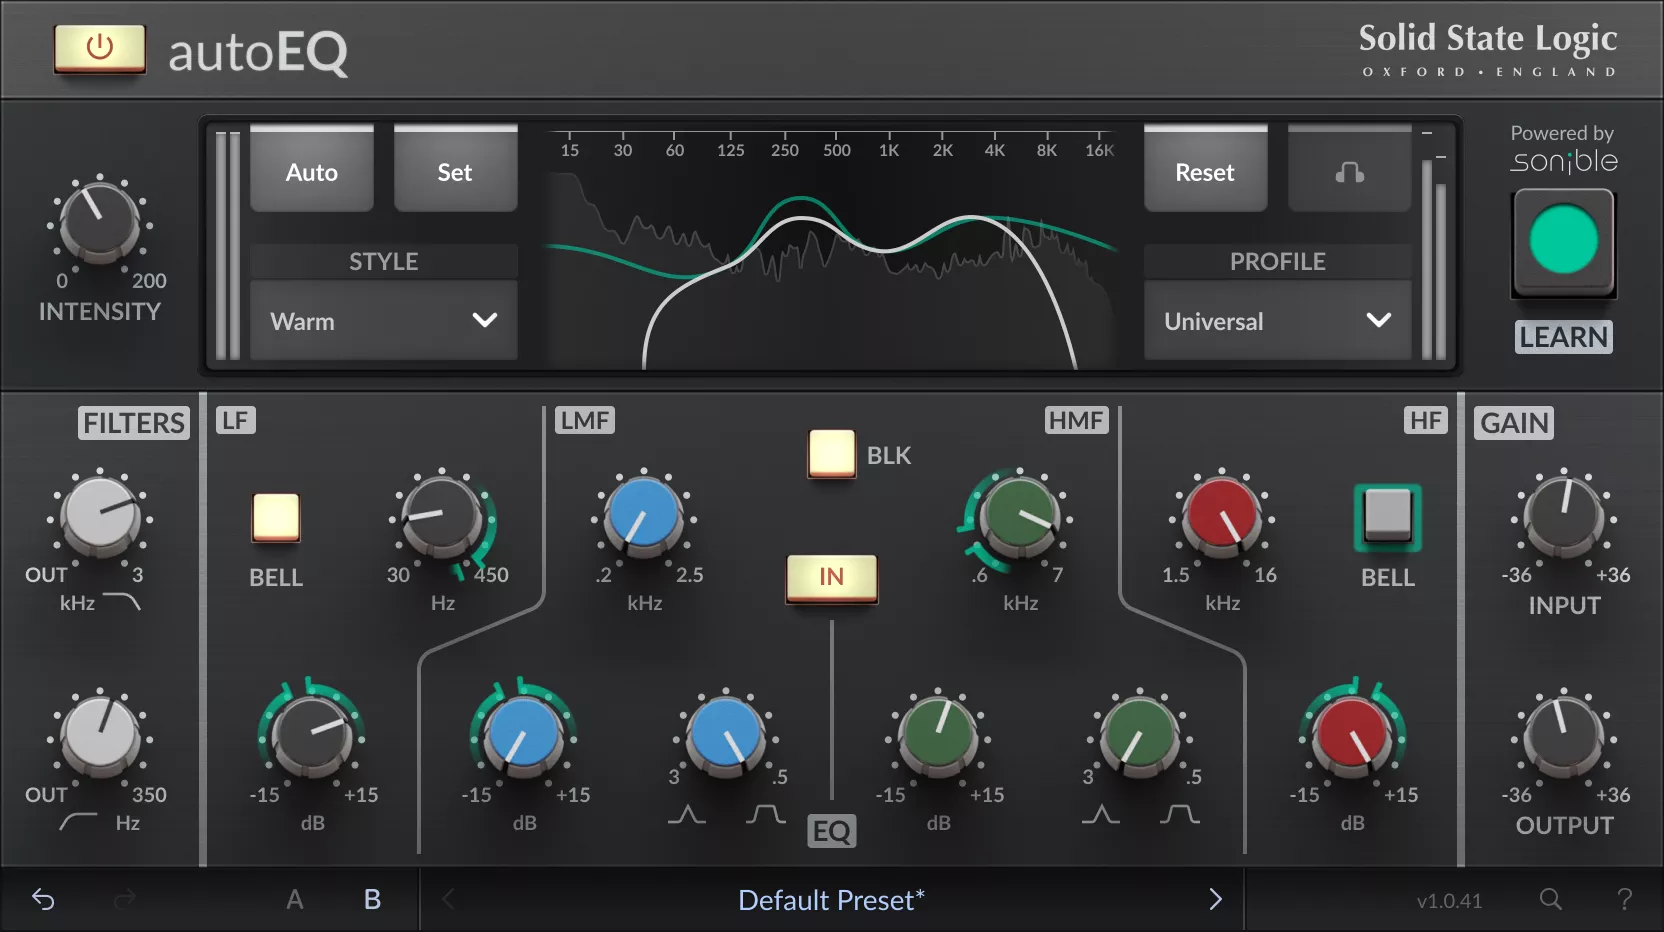Open the Universal profile dropdown
The image size is (1664, 932).
coord(1277,321)
